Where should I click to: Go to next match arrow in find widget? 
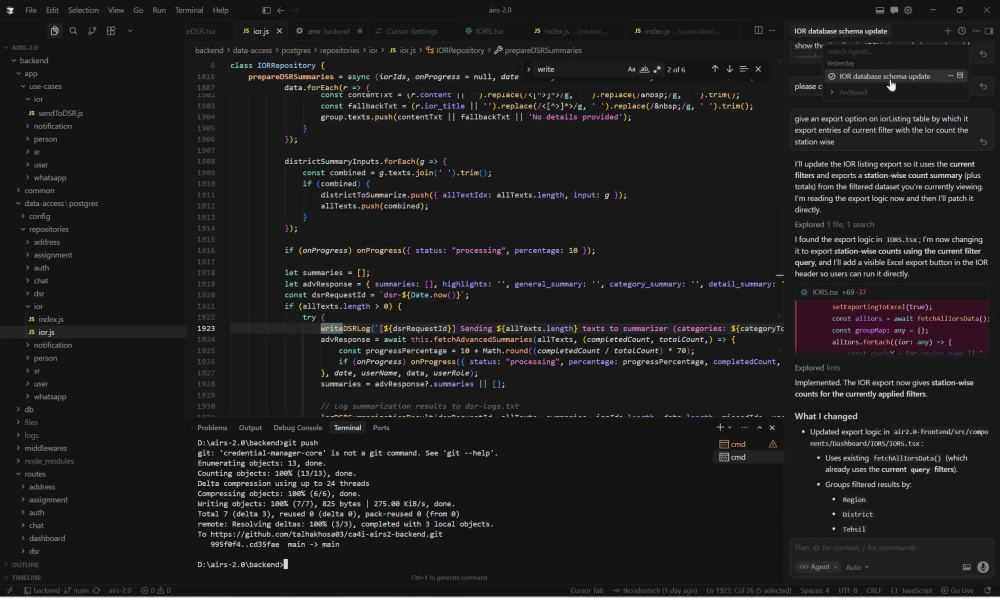point(730,69)
